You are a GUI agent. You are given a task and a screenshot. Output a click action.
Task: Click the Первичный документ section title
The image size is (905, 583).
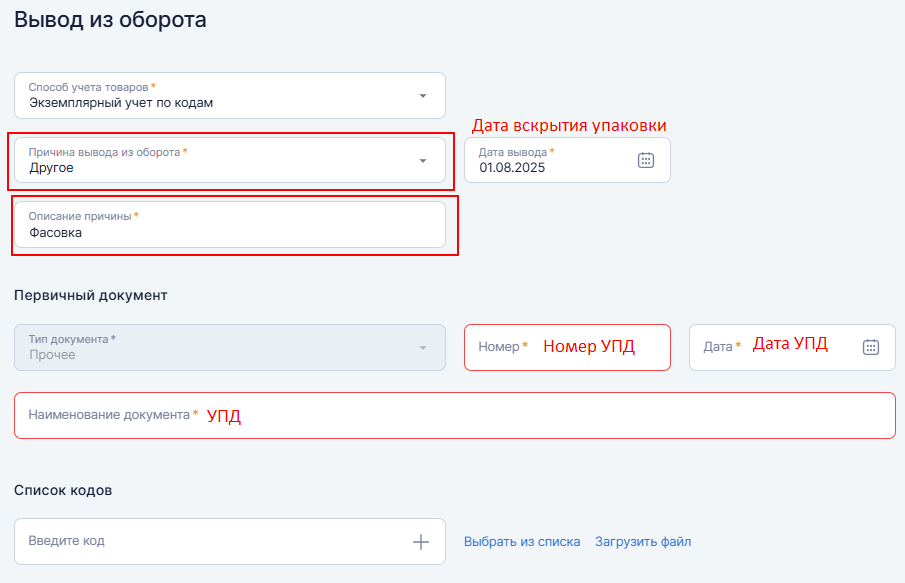tap(91, 295)
